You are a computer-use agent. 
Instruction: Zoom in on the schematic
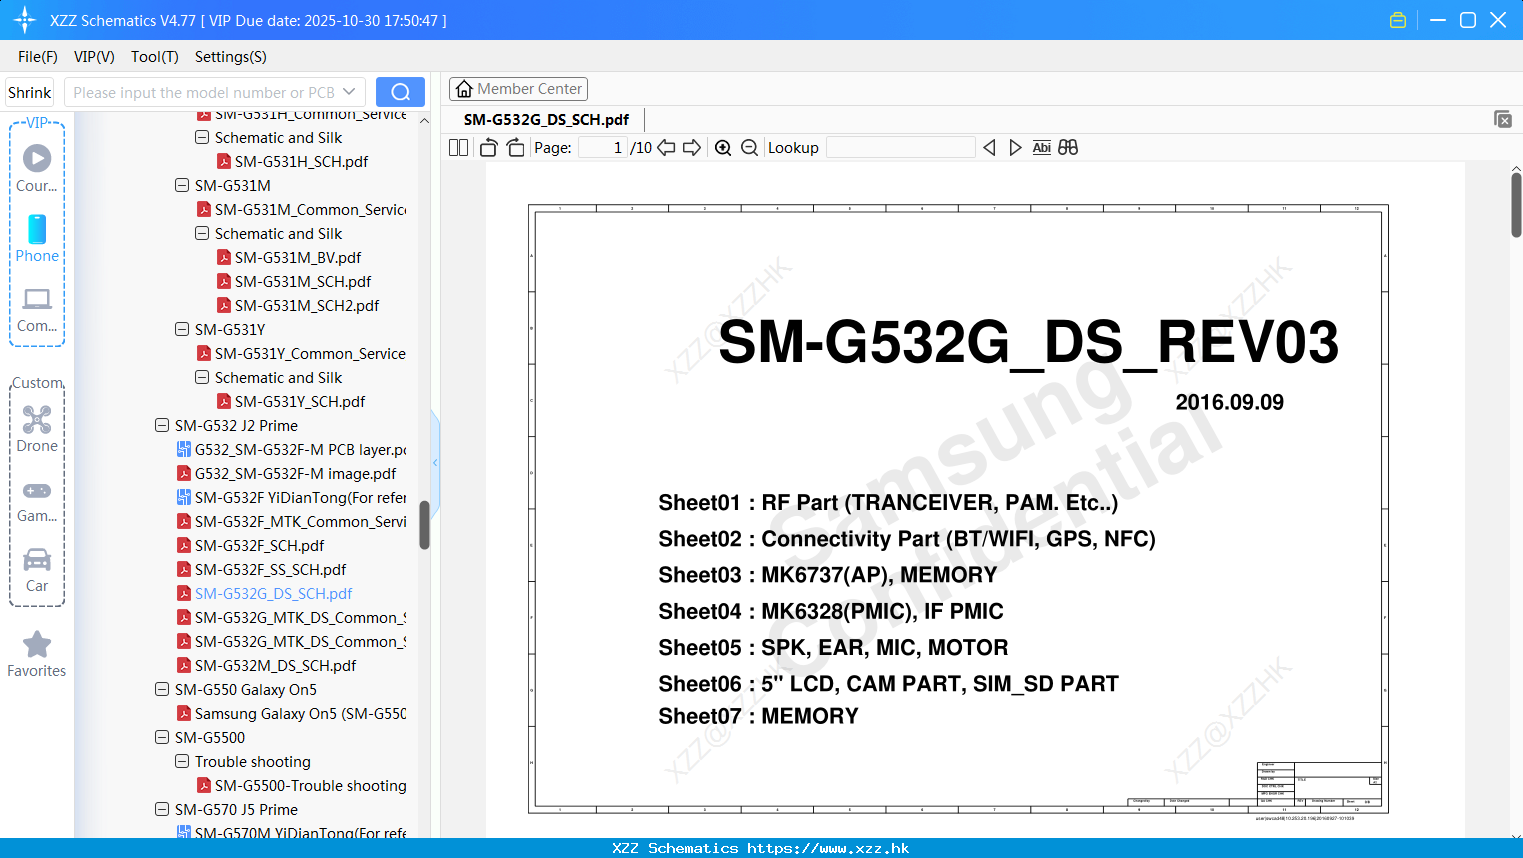click(723, 147)
